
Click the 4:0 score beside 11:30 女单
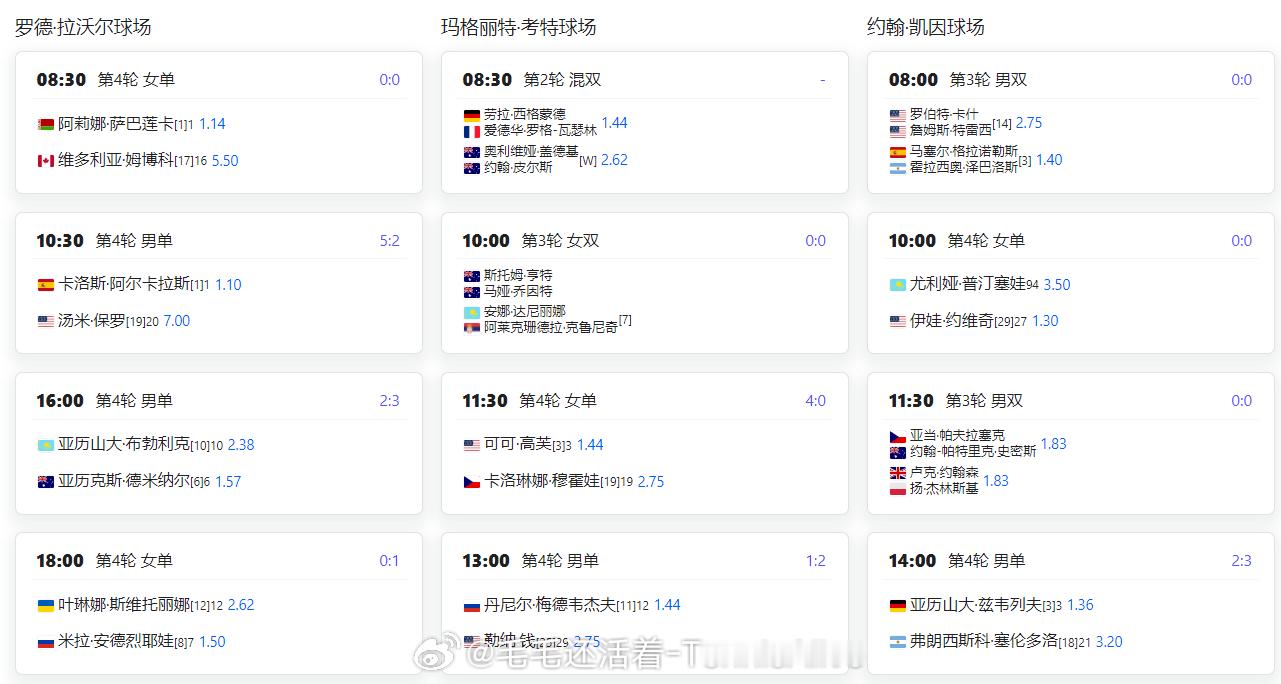(x=815, y=400)
